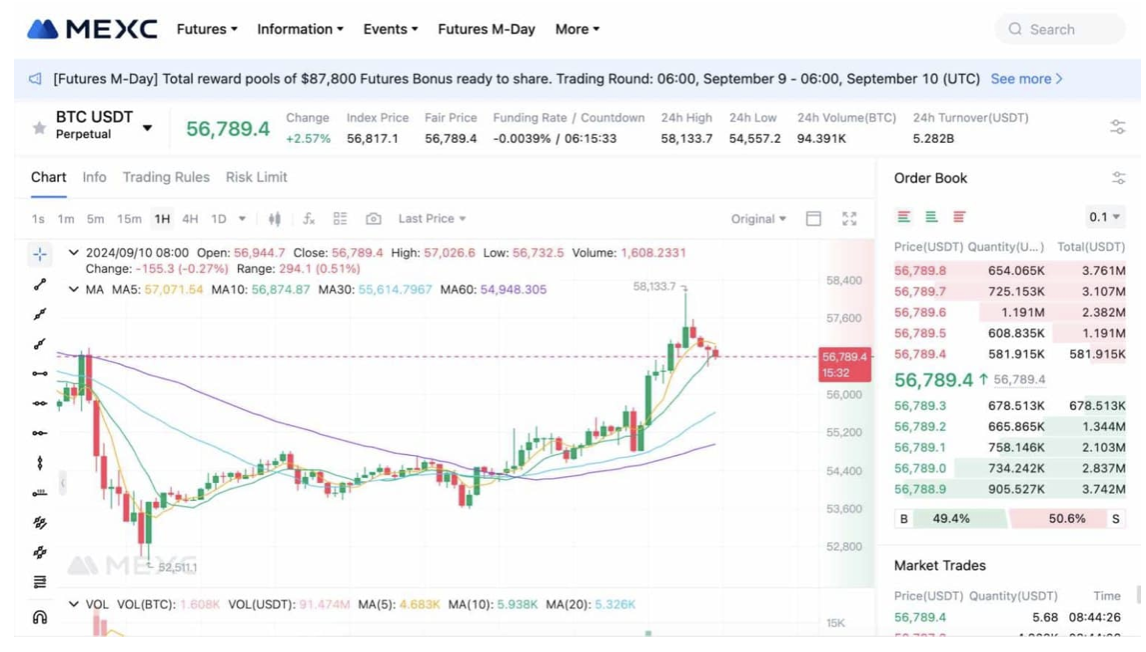Screen dimensions: 1146x652
Task: Switch chart interval to 1m
Action: (66, 219)
